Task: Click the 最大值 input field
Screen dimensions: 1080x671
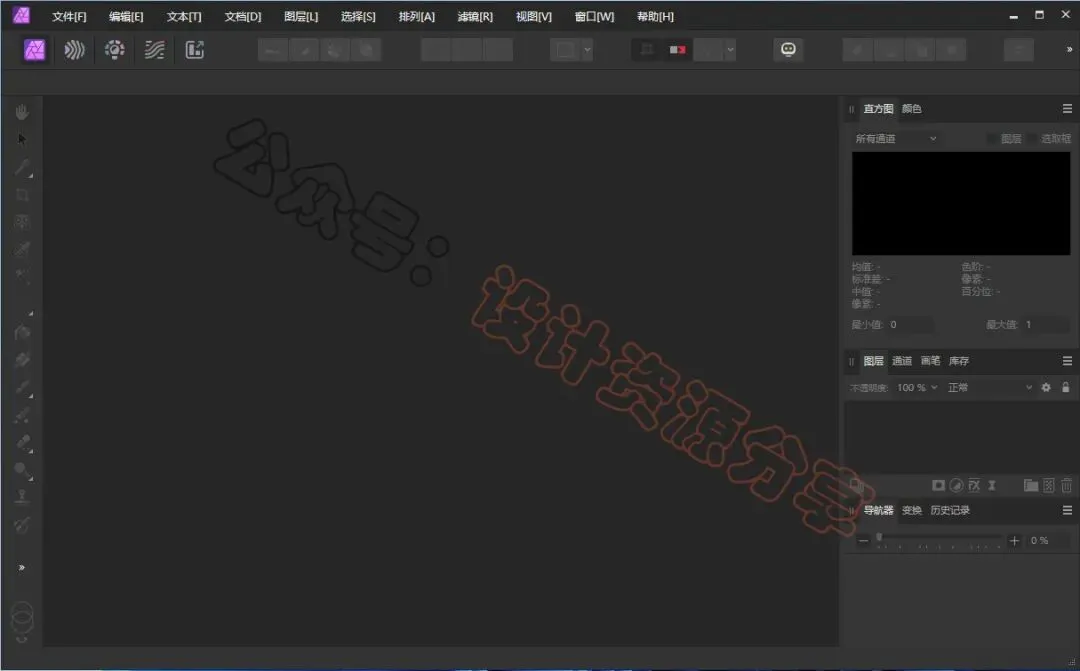Action: tap(1046, 324)
